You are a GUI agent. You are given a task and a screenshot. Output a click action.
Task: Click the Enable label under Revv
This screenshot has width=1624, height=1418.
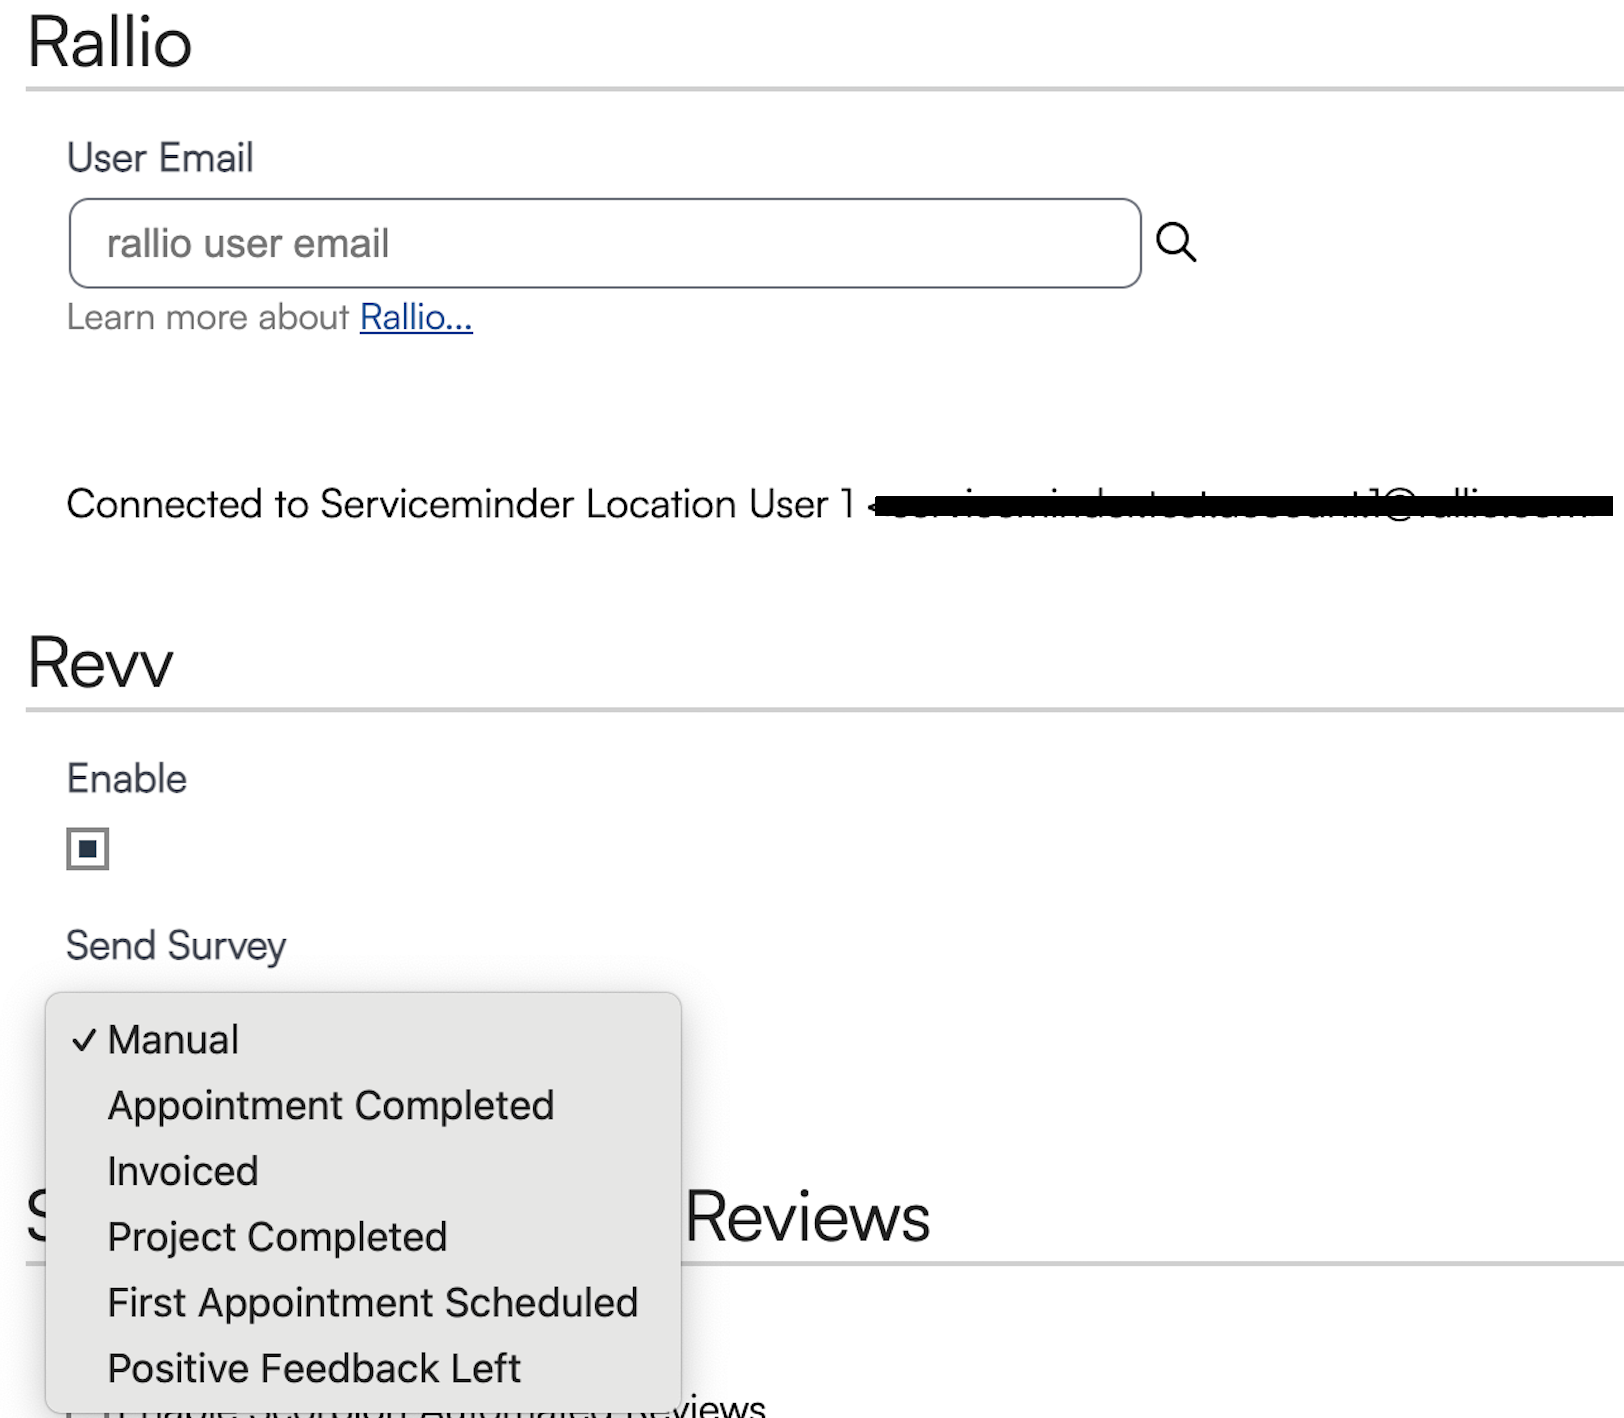[127, 779]
